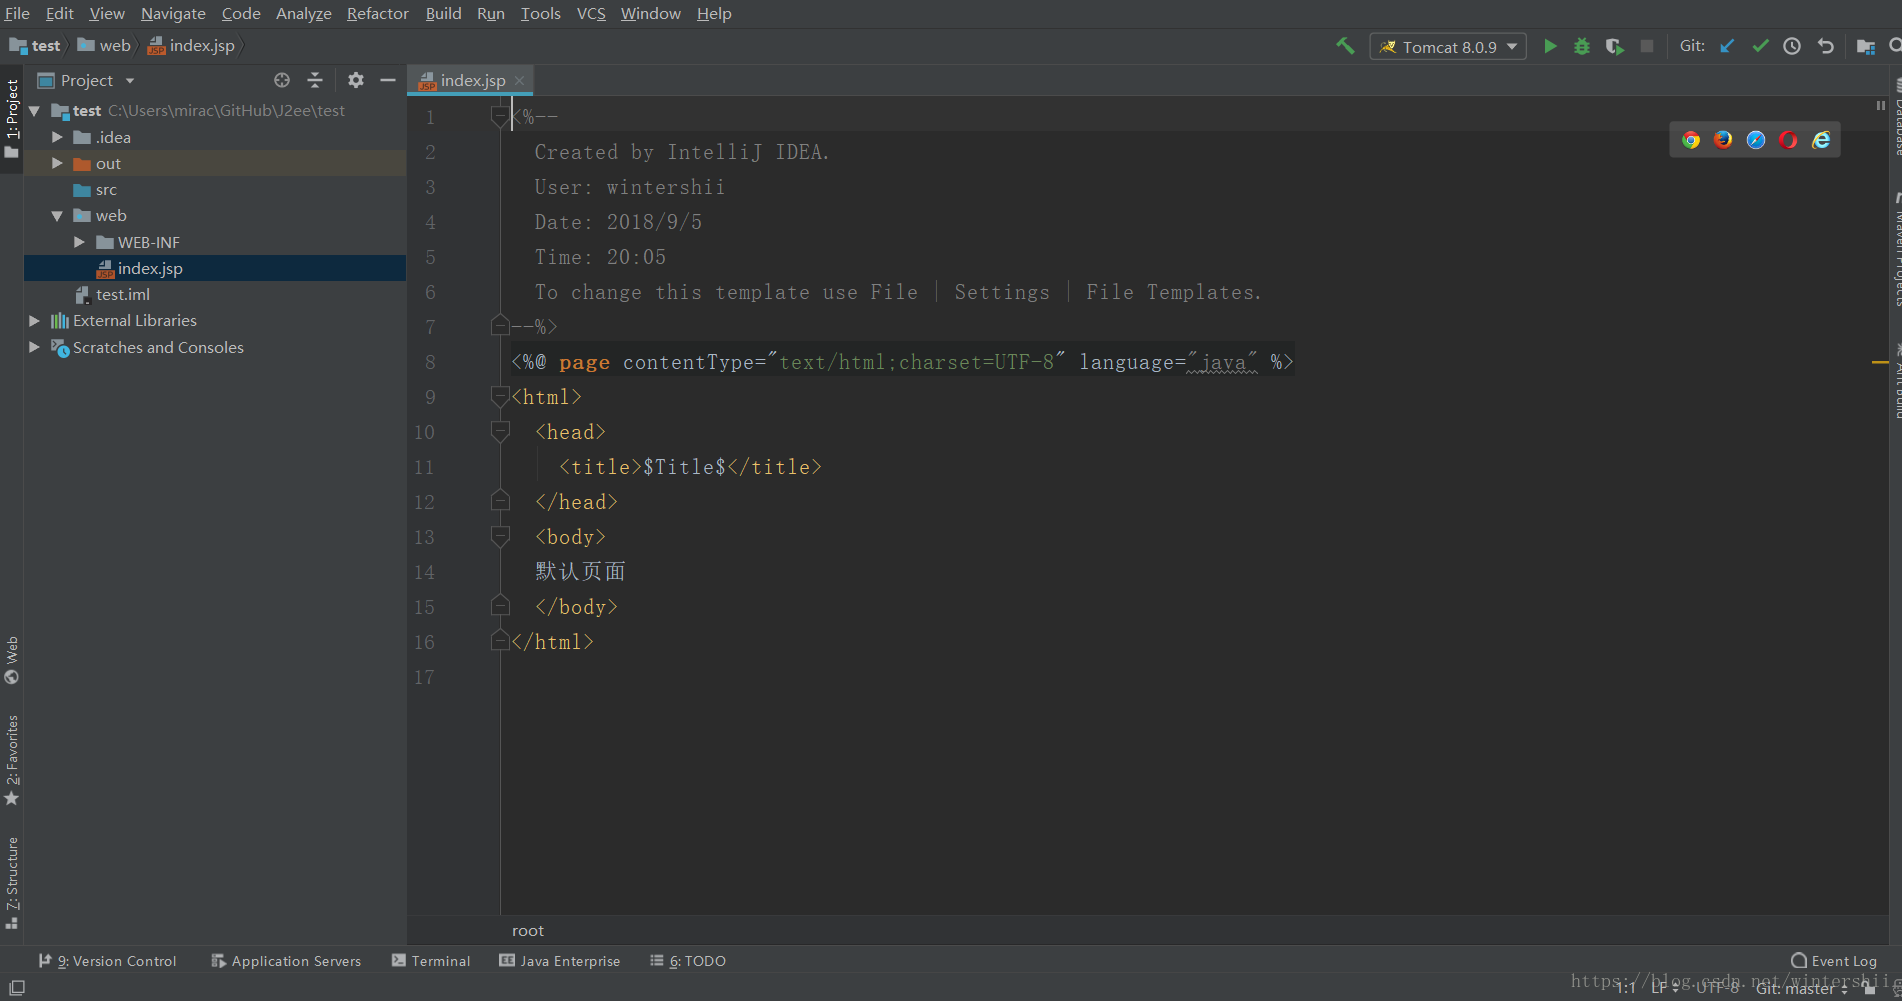
Task: Open page in Firefox browser icon
Action: (x=1723, y=140)
